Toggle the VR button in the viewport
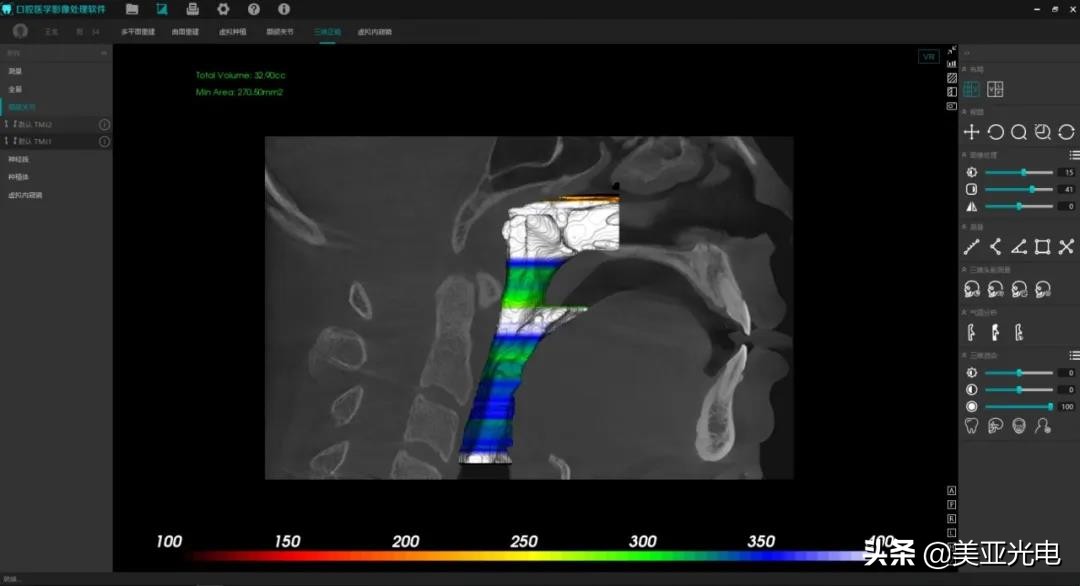Image resolution: width=1080 pixels, height=586 pixels. pos(928,56)
